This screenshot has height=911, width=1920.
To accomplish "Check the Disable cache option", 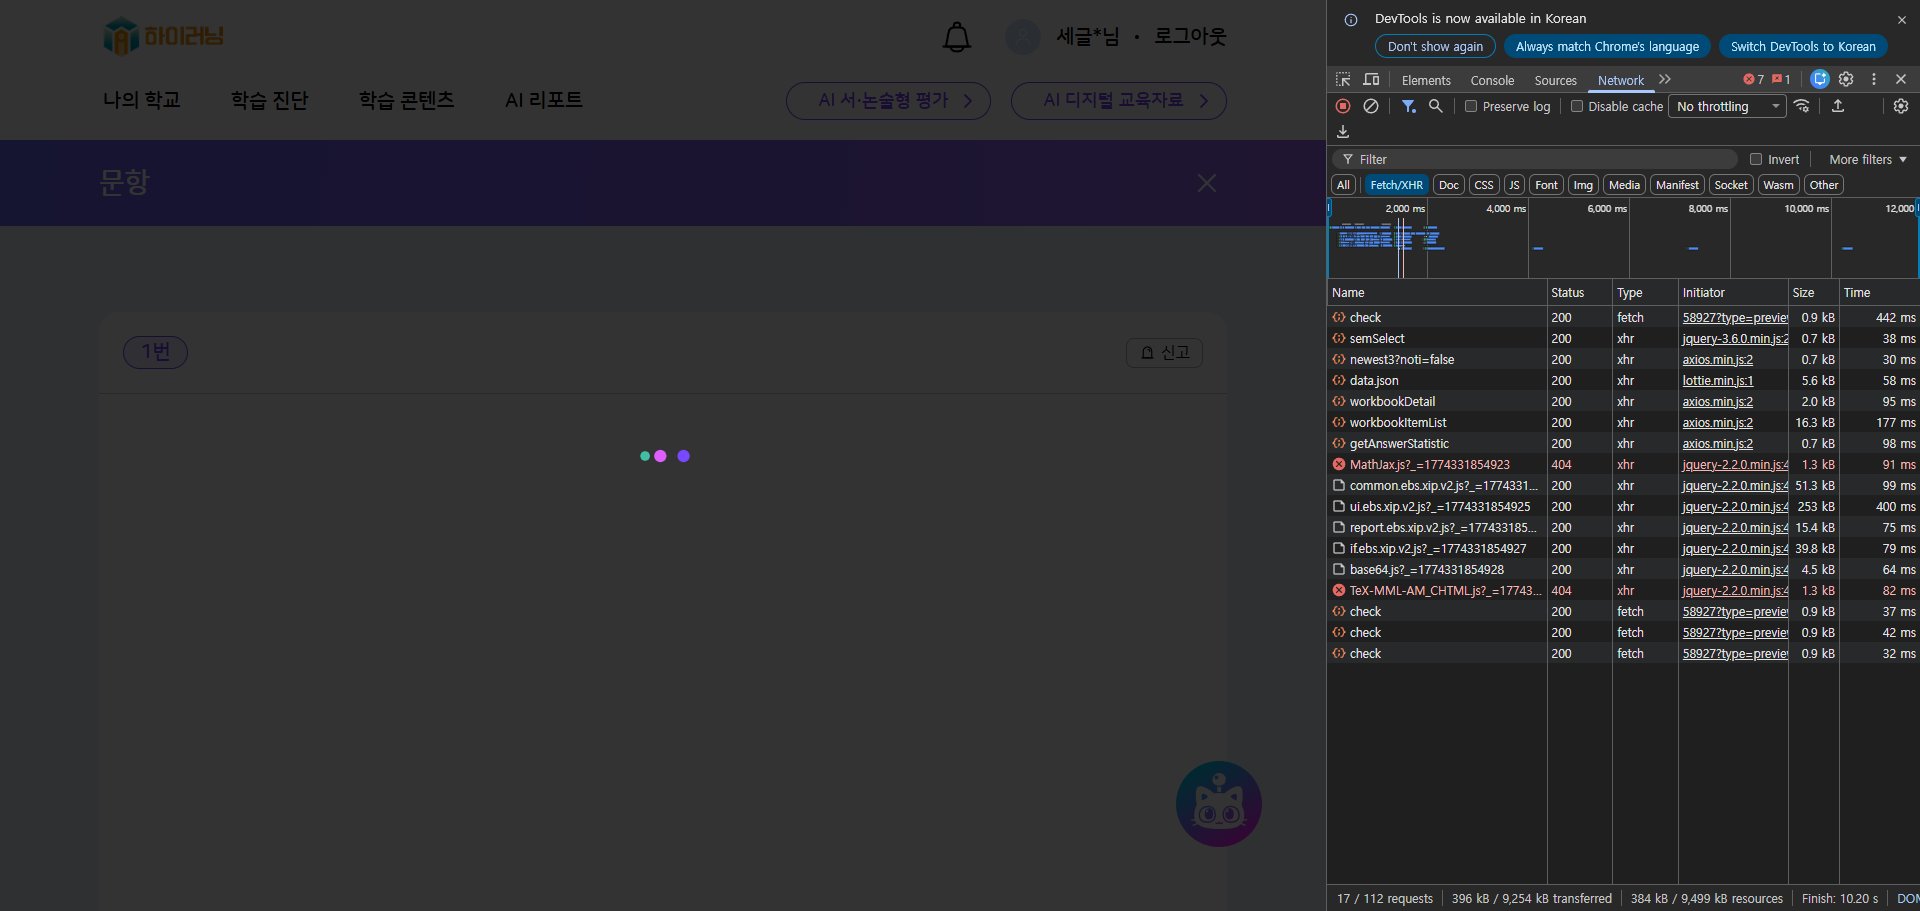I will [1577, 106].
